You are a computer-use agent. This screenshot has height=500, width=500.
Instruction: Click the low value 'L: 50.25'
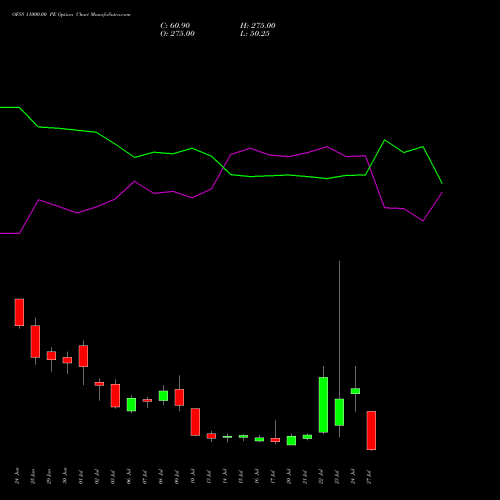pos(255,34)
